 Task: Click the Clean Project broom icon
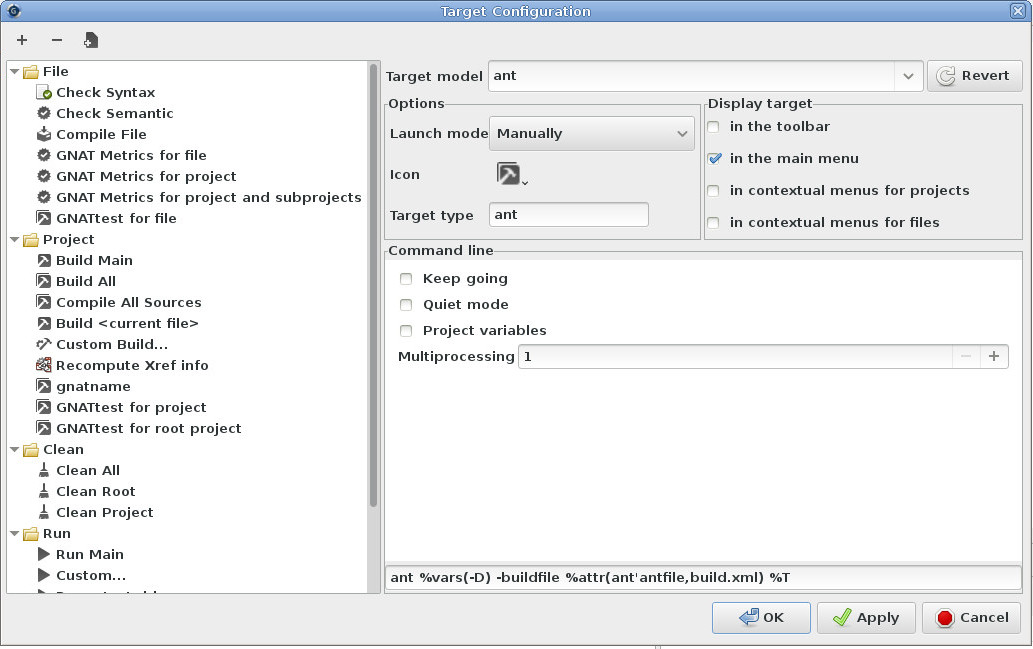43,512
